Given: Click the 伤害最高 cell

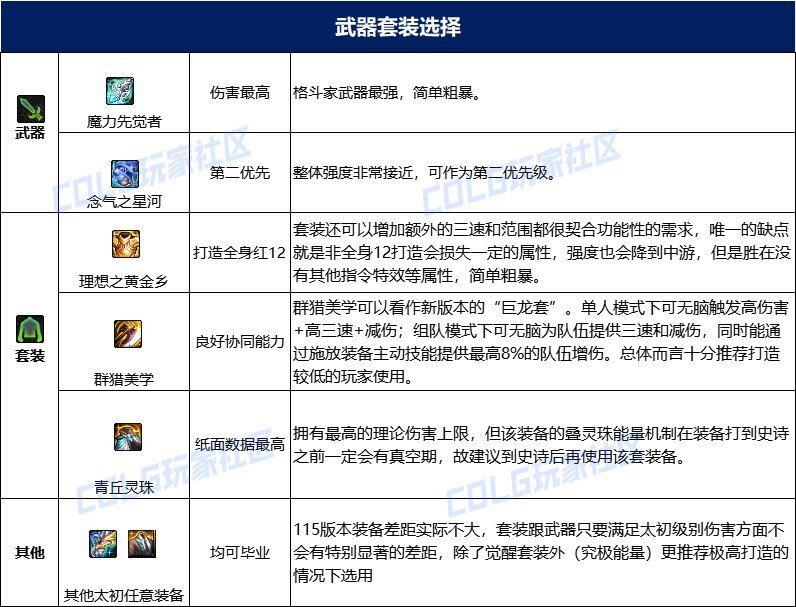Looking at the screenshot, I should [240, 93].
